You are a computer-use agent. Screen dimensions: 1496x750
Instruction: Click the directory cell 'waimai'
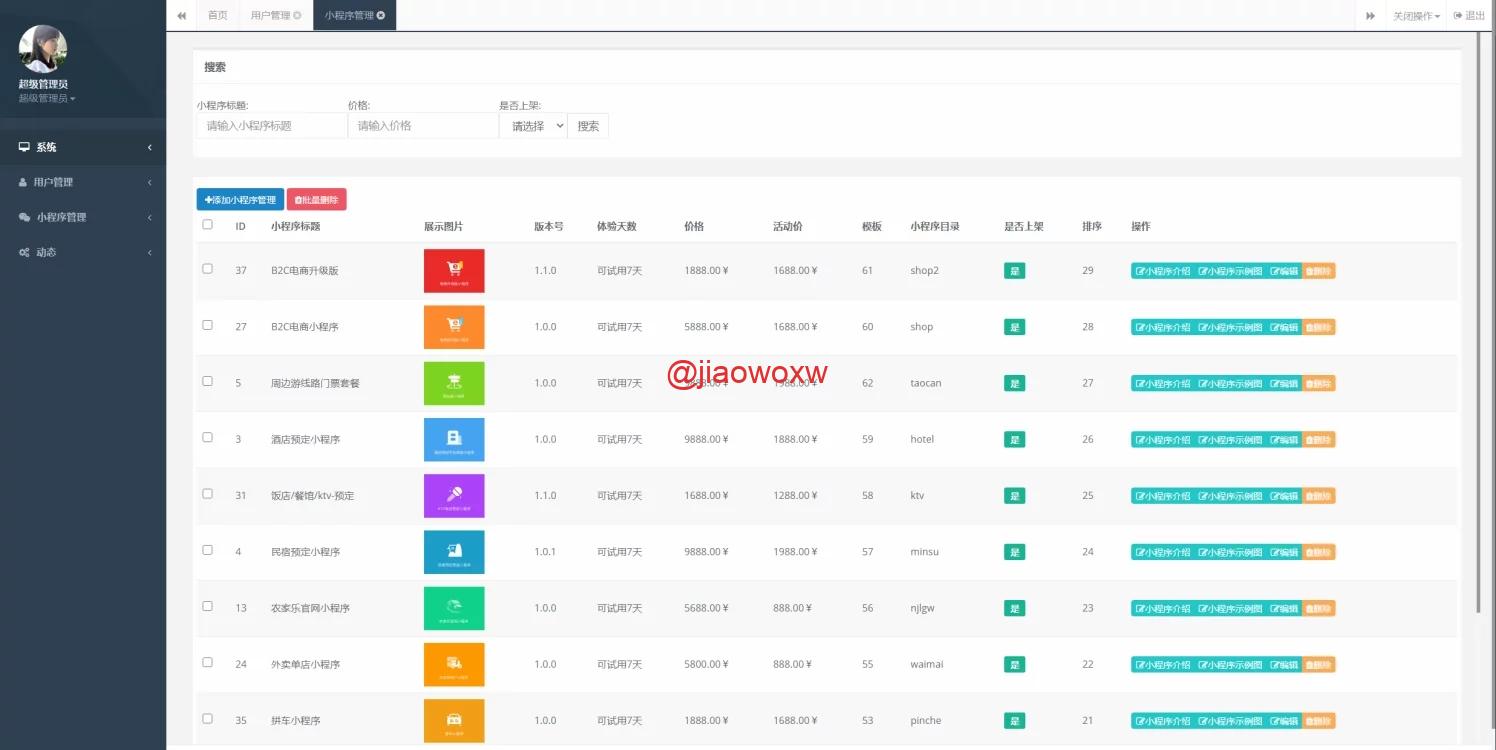[x=926, y=664]
